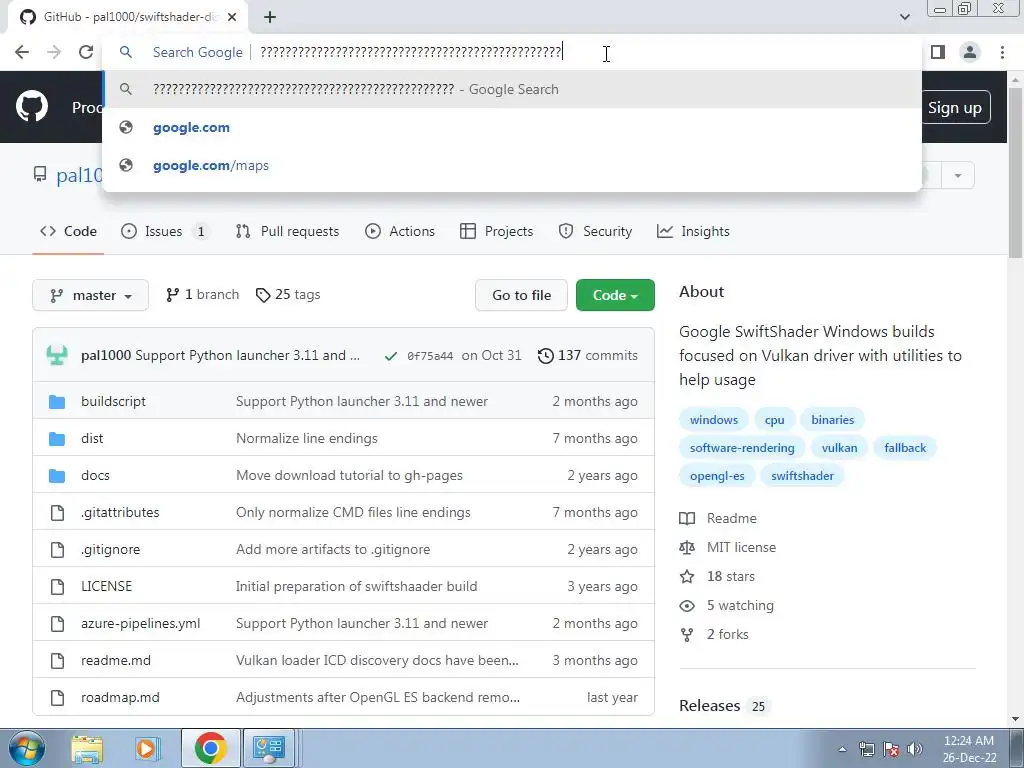Viewport: 1024px width, 768px height.
Task: Click pal1000 author avatar in commit row
Action: tap(57, 355)
